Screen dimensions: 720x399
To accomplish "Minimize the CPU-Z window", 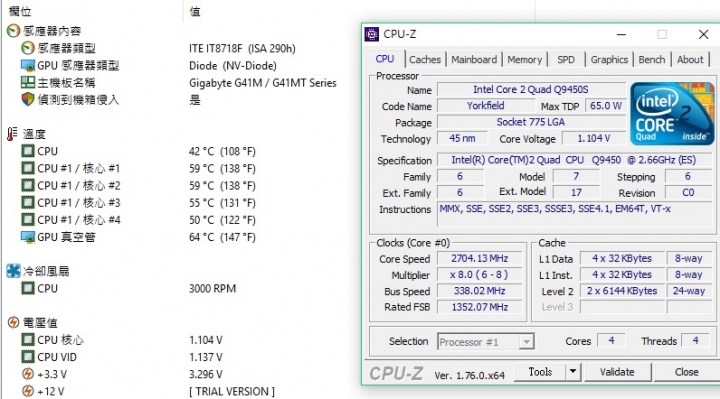I will pyautogui.click(x=621, y=34).
